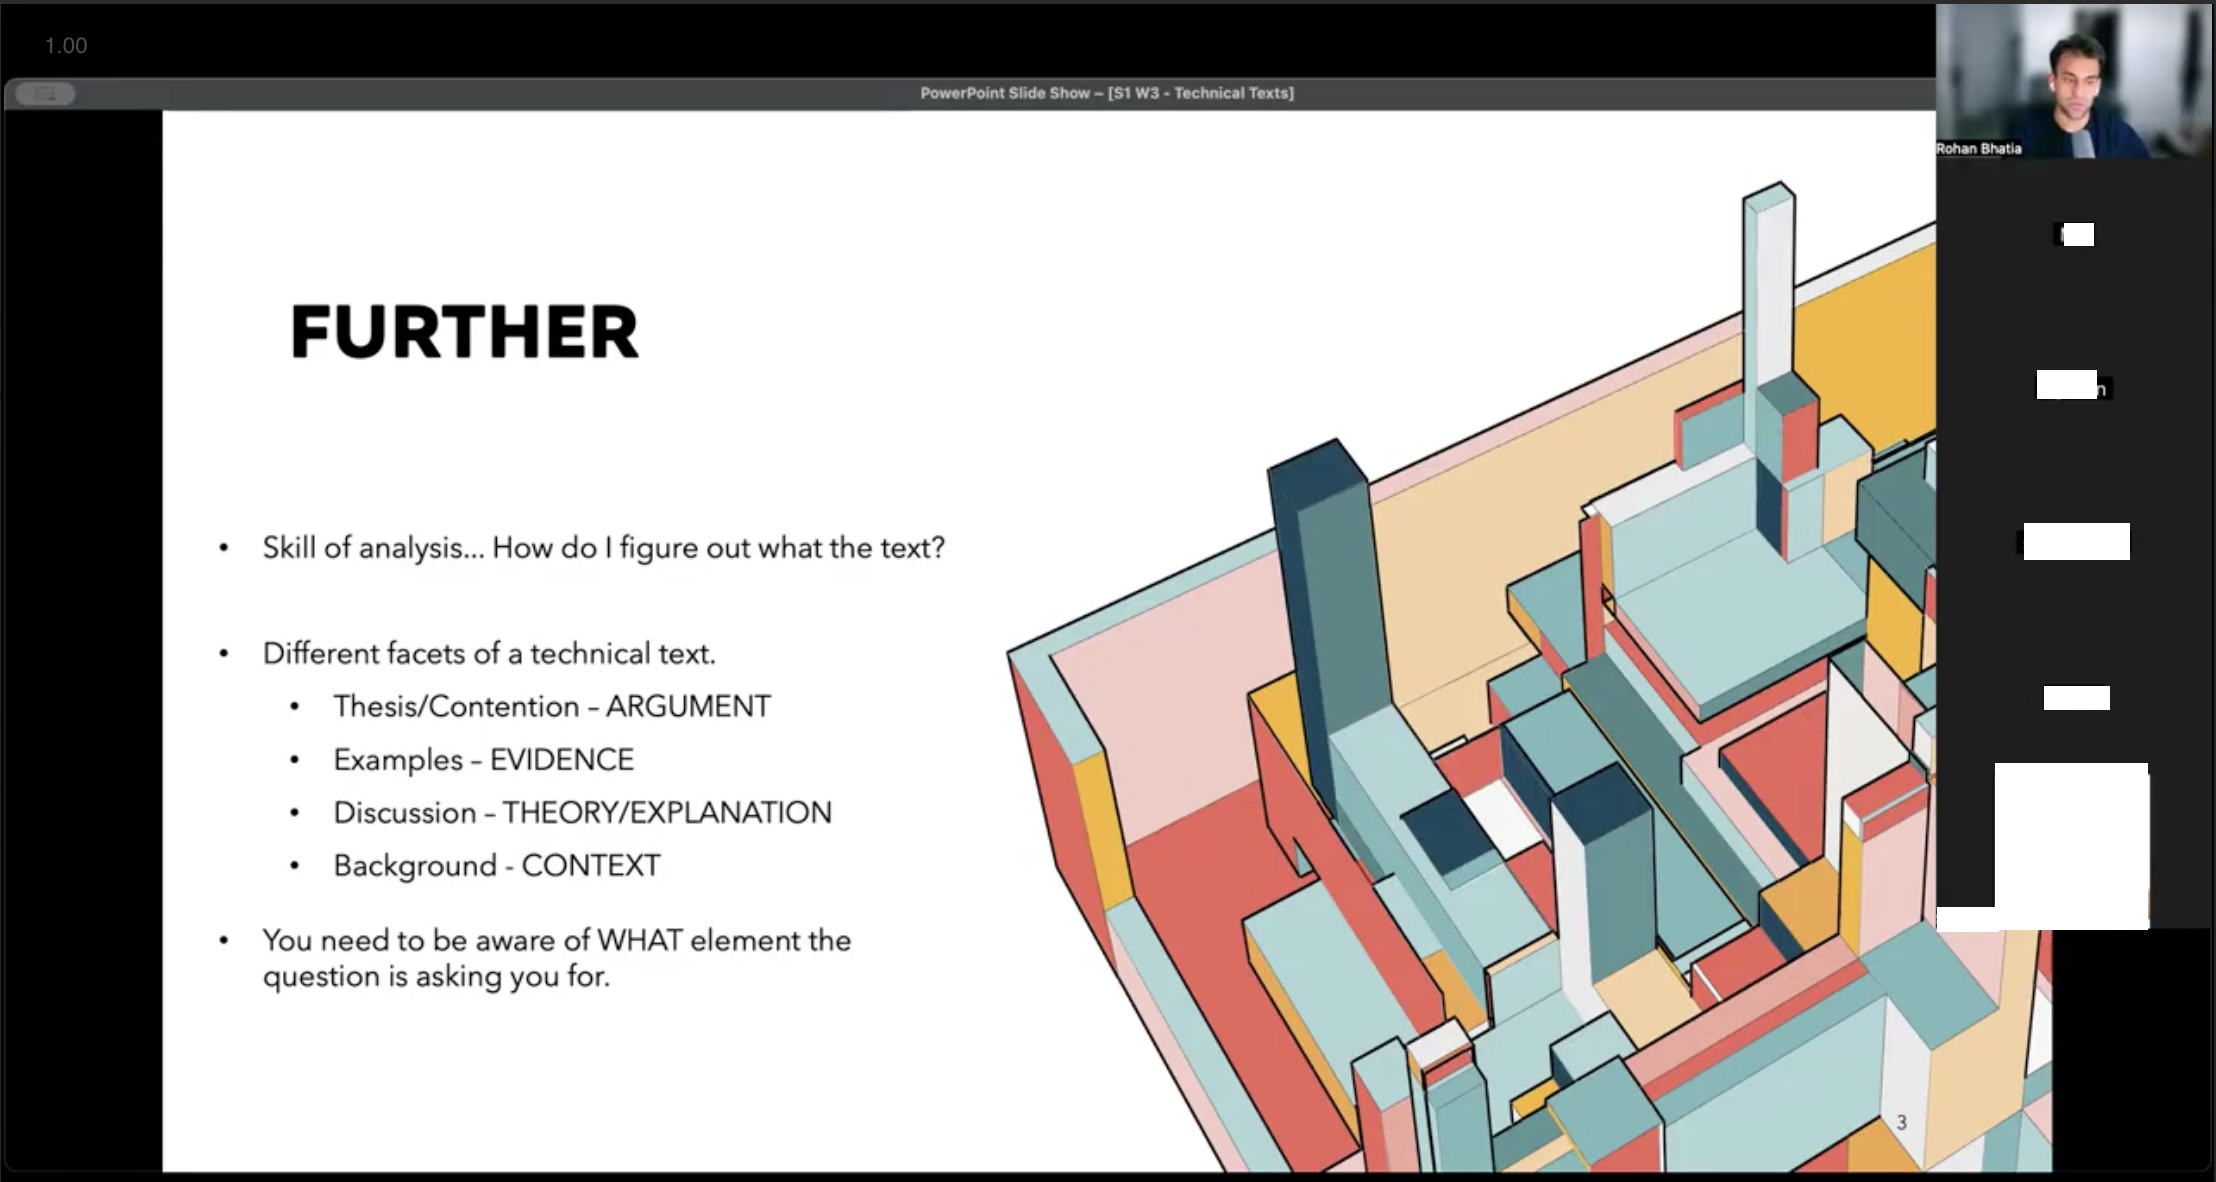Click "You need to be aware of WHAT" line
This screenshot has height=1182, width=2216.
point(557,941)
